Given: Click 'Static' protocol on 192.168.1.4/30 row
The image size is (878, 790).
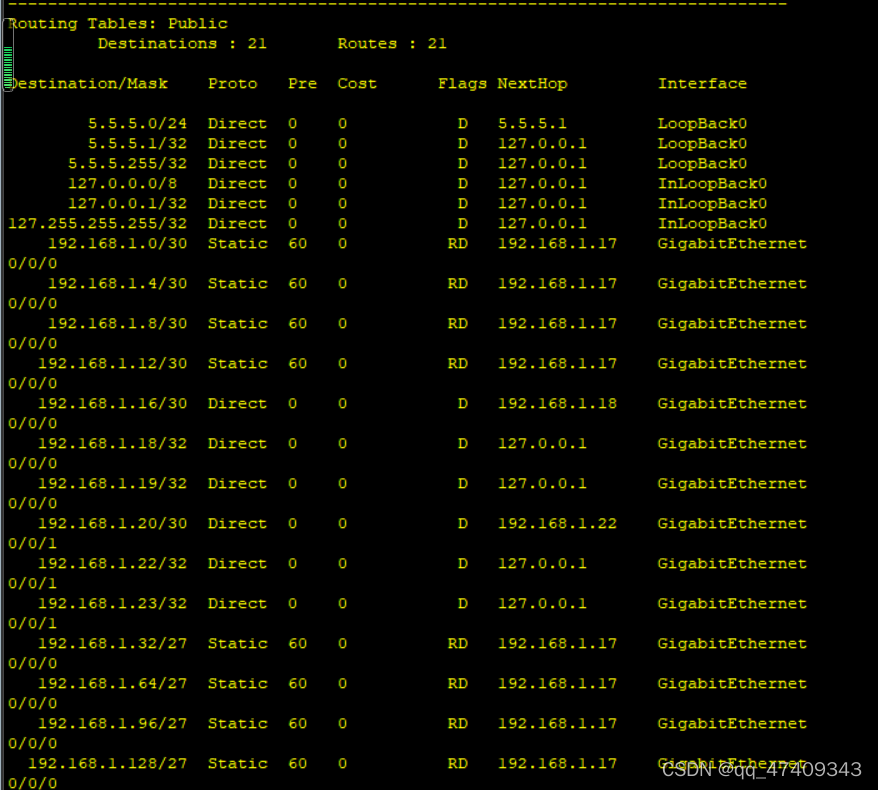Looking at the screenshot, I should click(x=237, y=283).
